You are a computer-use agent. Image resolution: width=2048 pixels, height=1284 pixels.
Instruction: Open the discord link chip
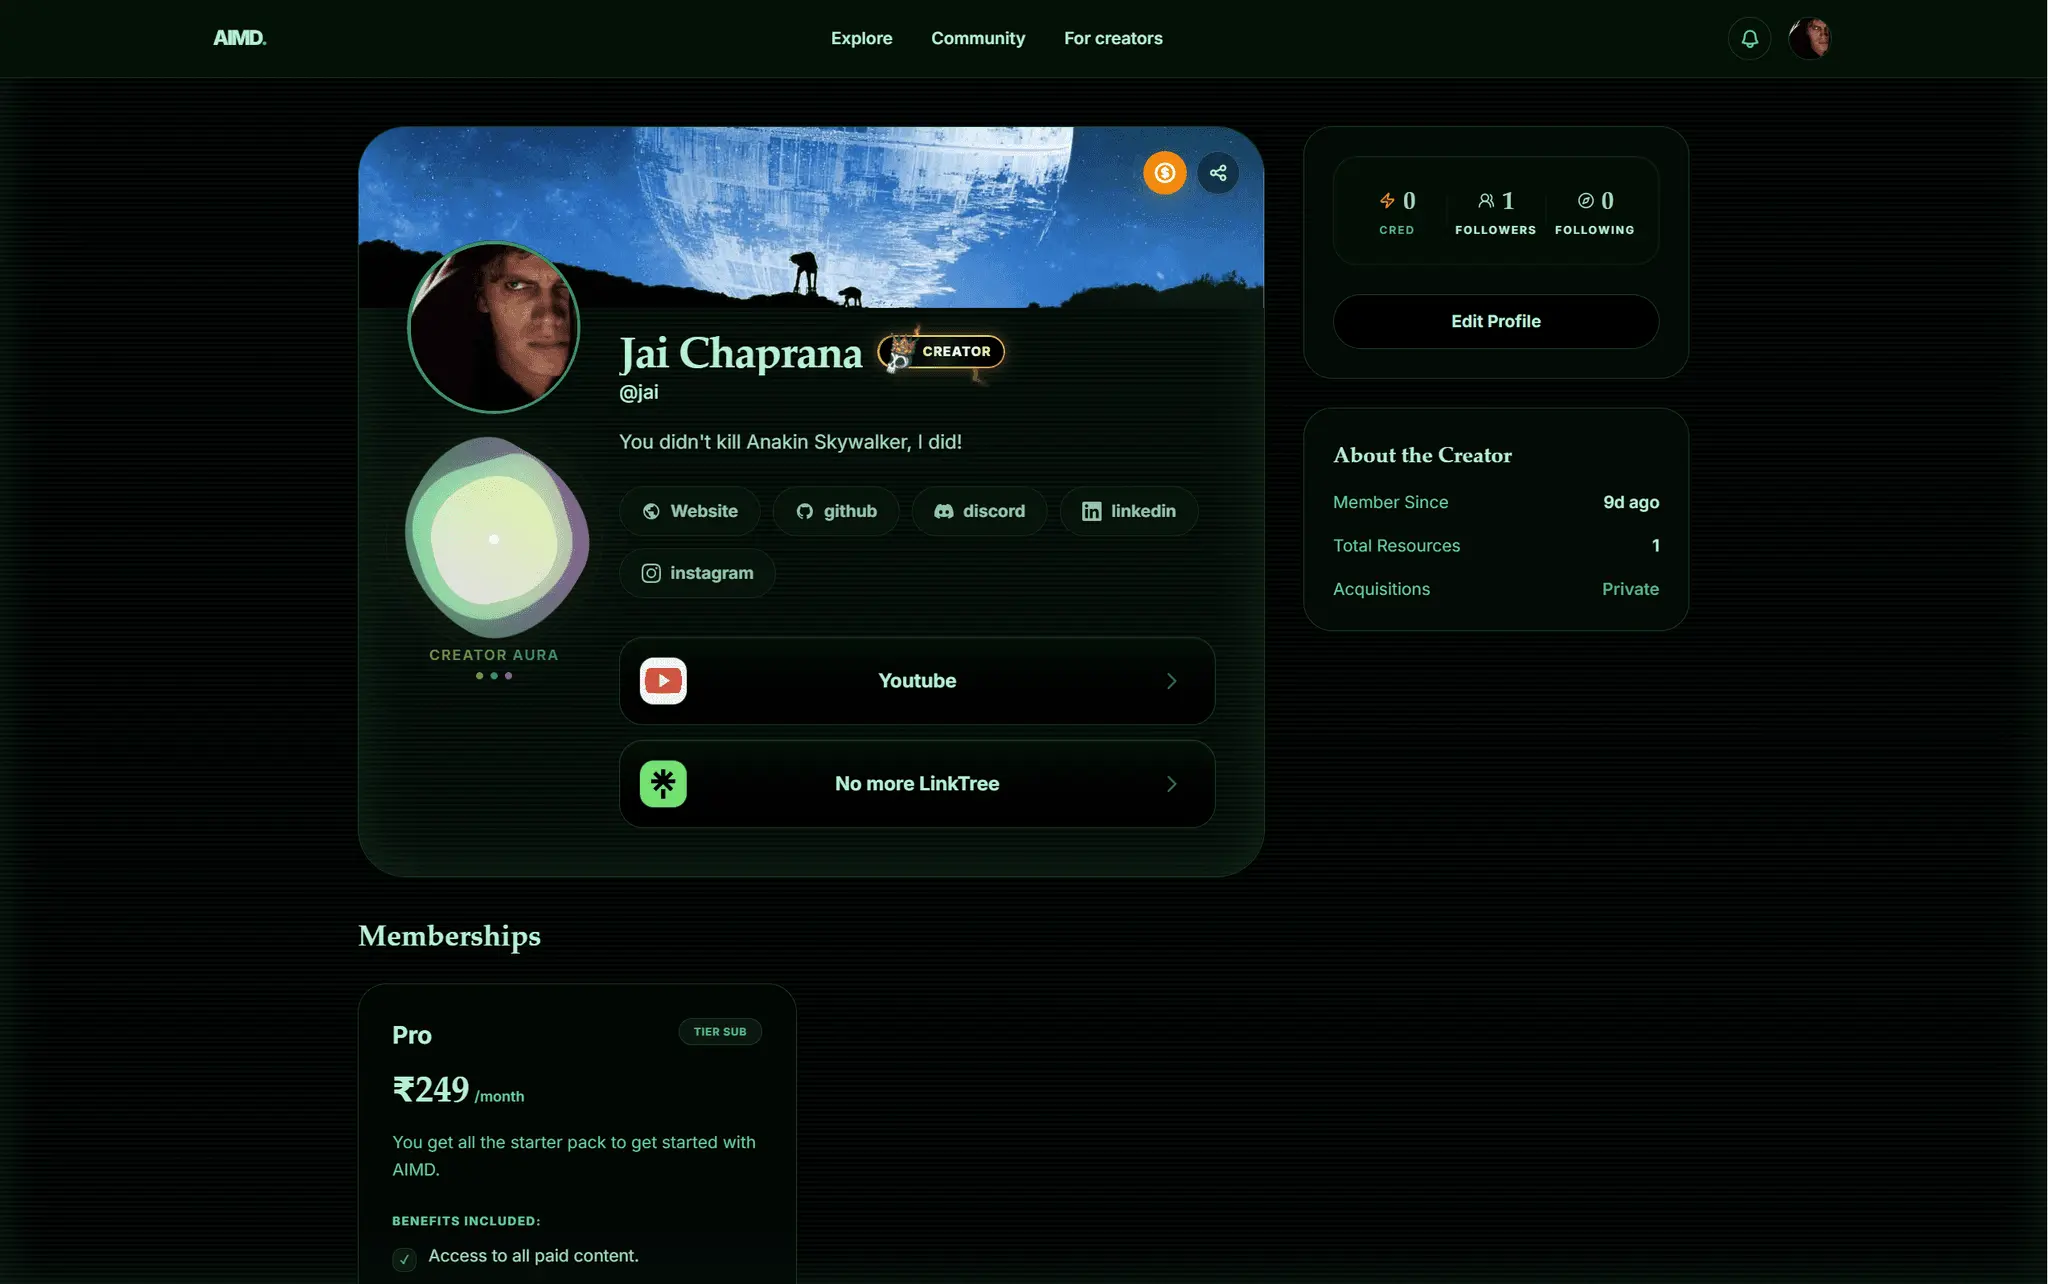click(x=979, y=511)
